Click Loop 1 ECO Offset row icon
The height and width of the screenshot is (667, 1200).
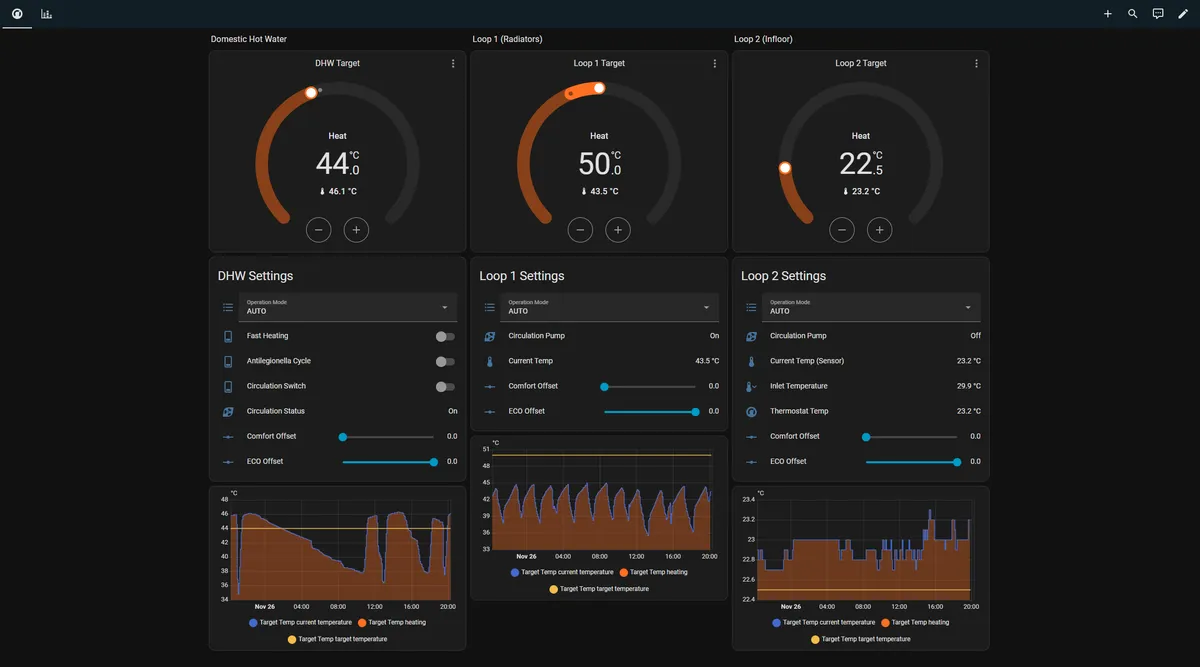point(490,411)
